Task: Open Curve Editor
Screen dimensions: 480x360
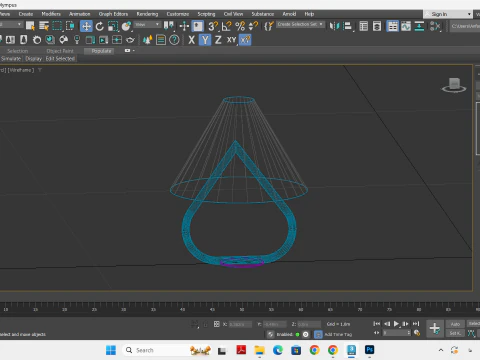Action: pos(406,26)
